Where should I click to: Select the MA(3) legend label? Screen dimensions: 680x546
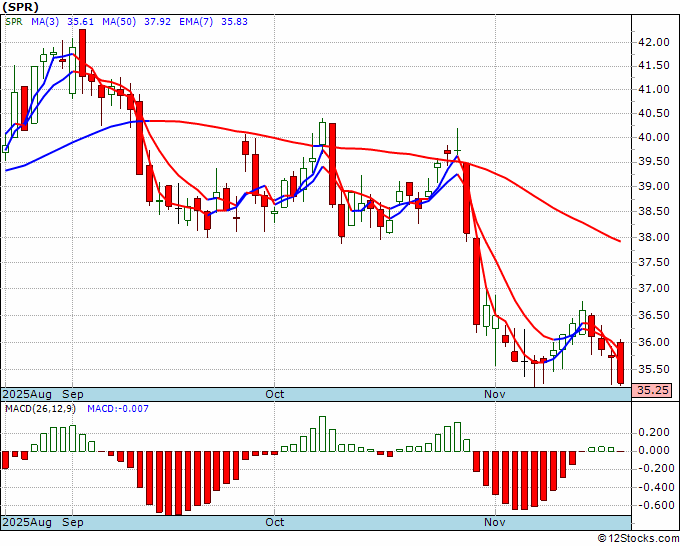45,22
